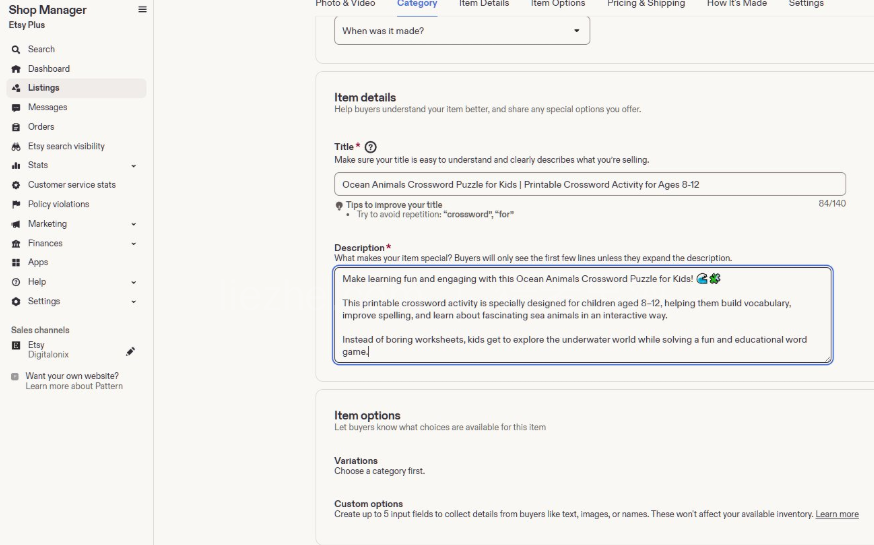Click the Pattern website icon

coord(15,377)
